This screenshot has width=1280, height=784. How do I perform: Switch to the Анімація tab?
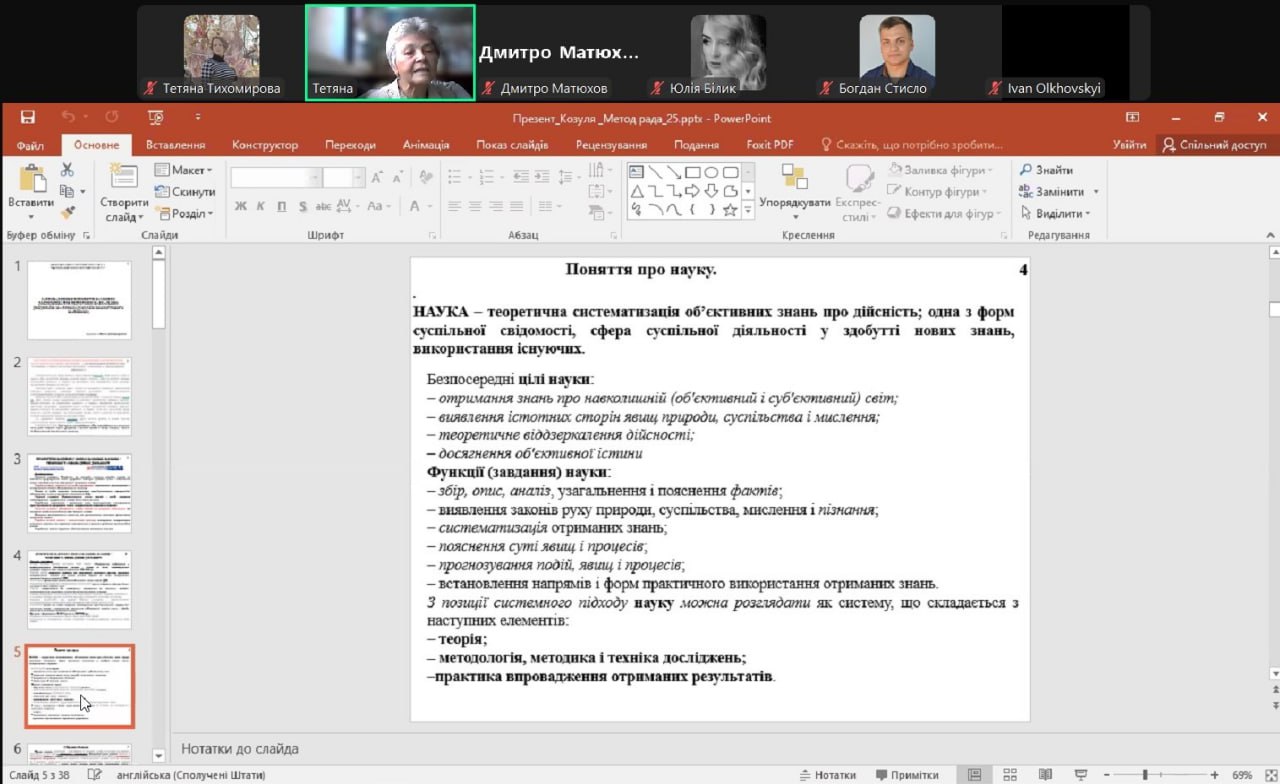426,145
